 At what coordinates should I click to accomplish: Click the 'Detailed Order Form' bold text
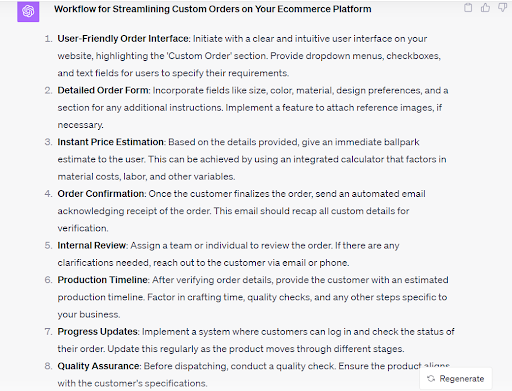[x=103, y=90]
